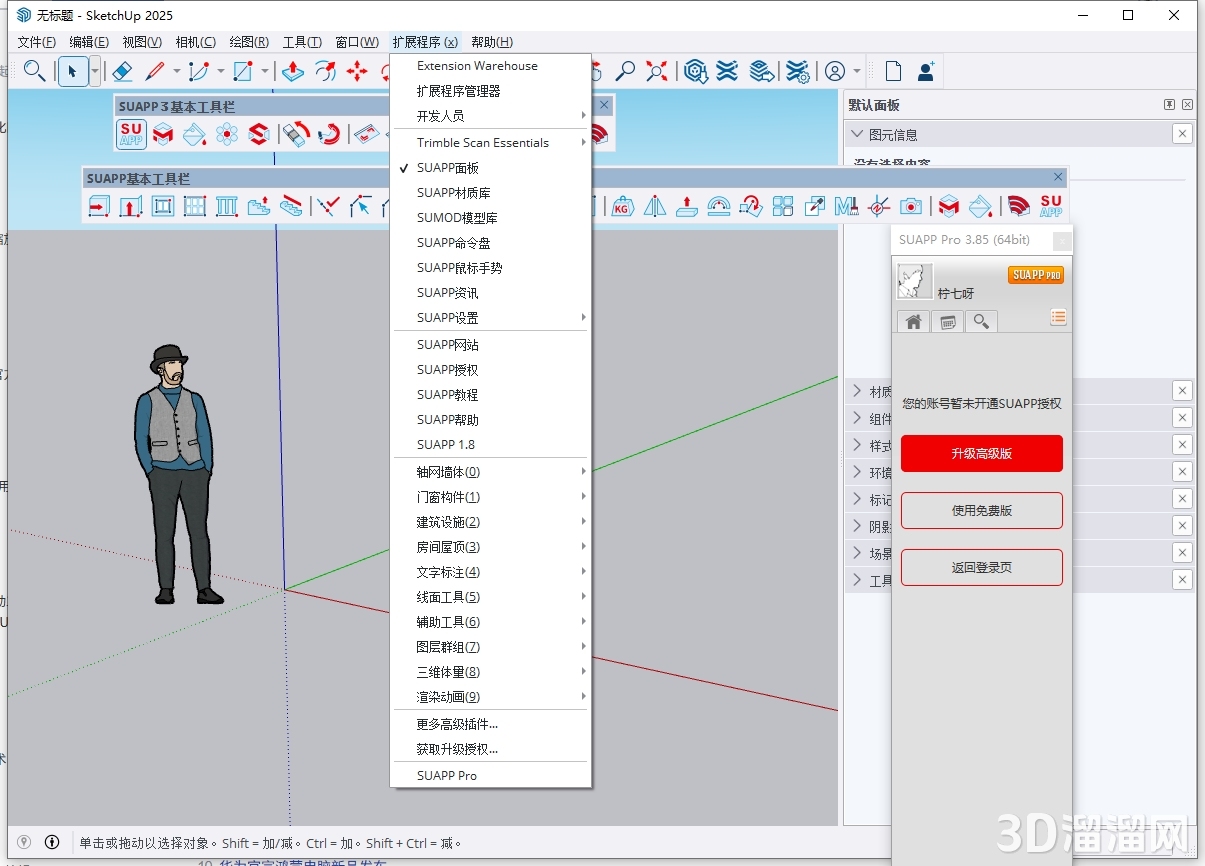The image size is (1205, 866).
Task: Select the Rectangle shape tool
Action: tap(243, 71)
